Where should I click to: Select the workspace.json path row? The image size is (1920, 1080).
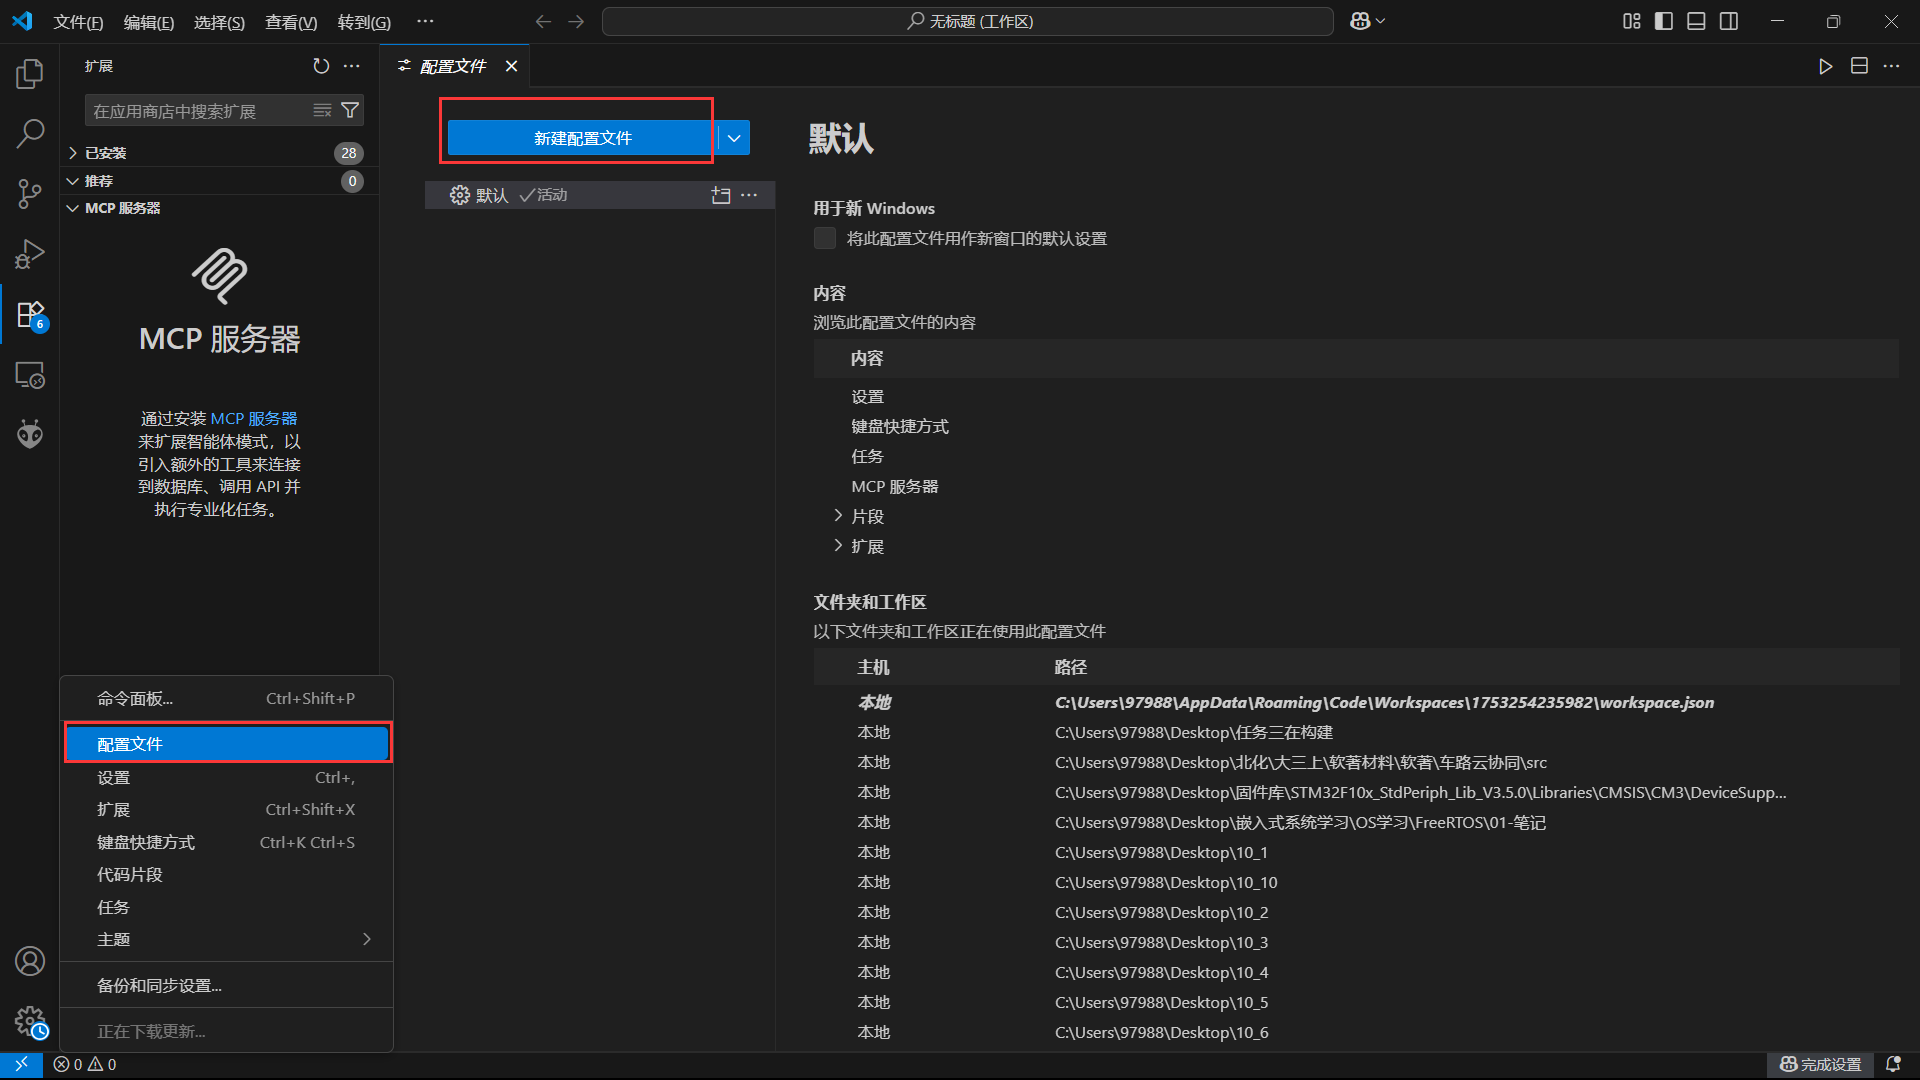coord(1356,703)
